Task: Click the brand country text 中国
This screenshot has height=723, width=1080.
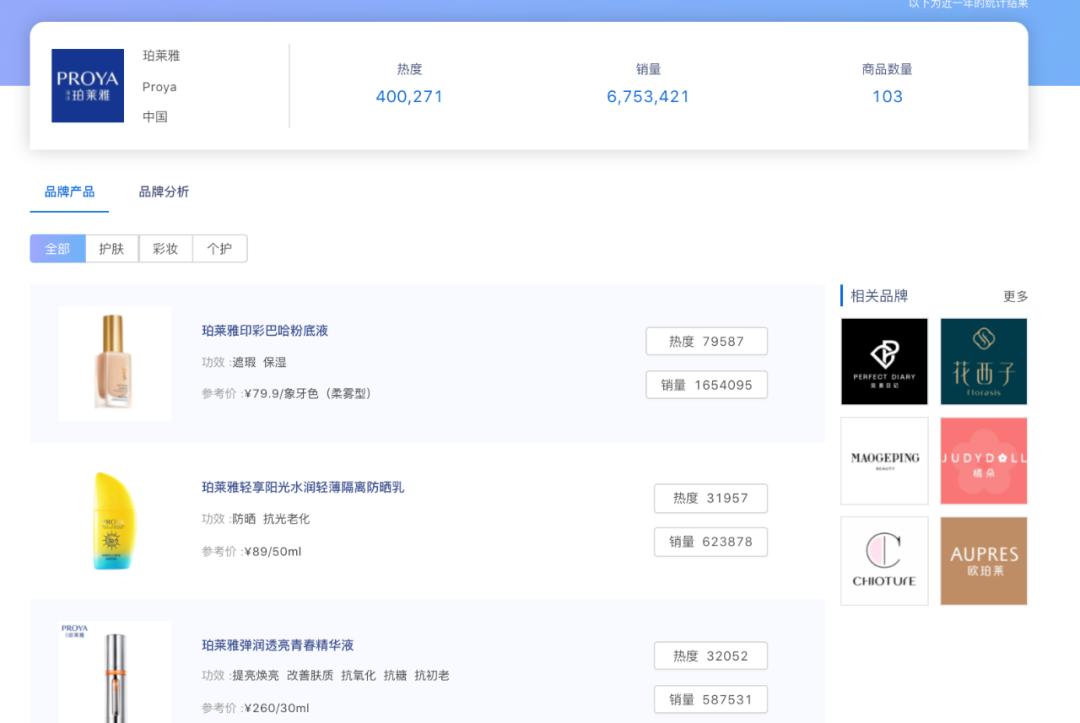Action: tap(155, 117)
